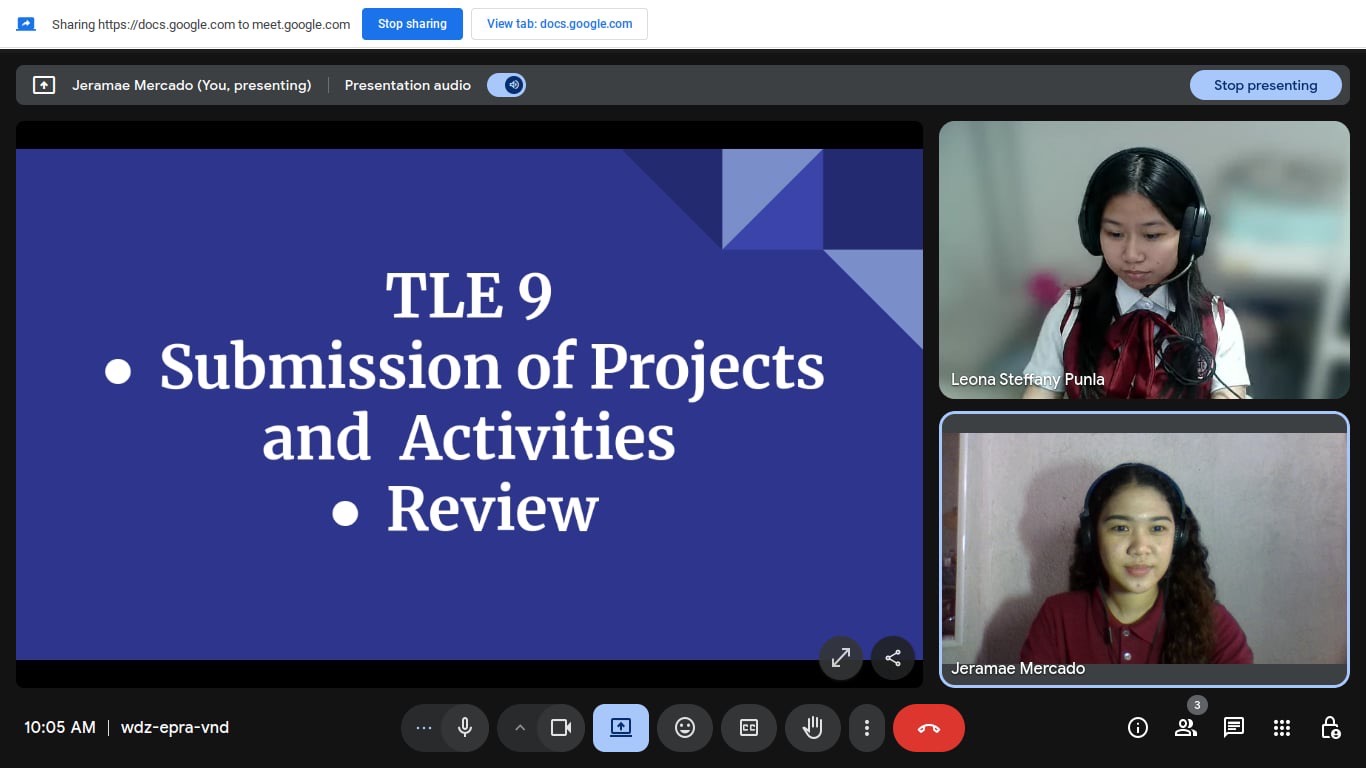Click the blue Stop sharing button
This screenshot has width=1366, height=768.
tap(412, 24)
